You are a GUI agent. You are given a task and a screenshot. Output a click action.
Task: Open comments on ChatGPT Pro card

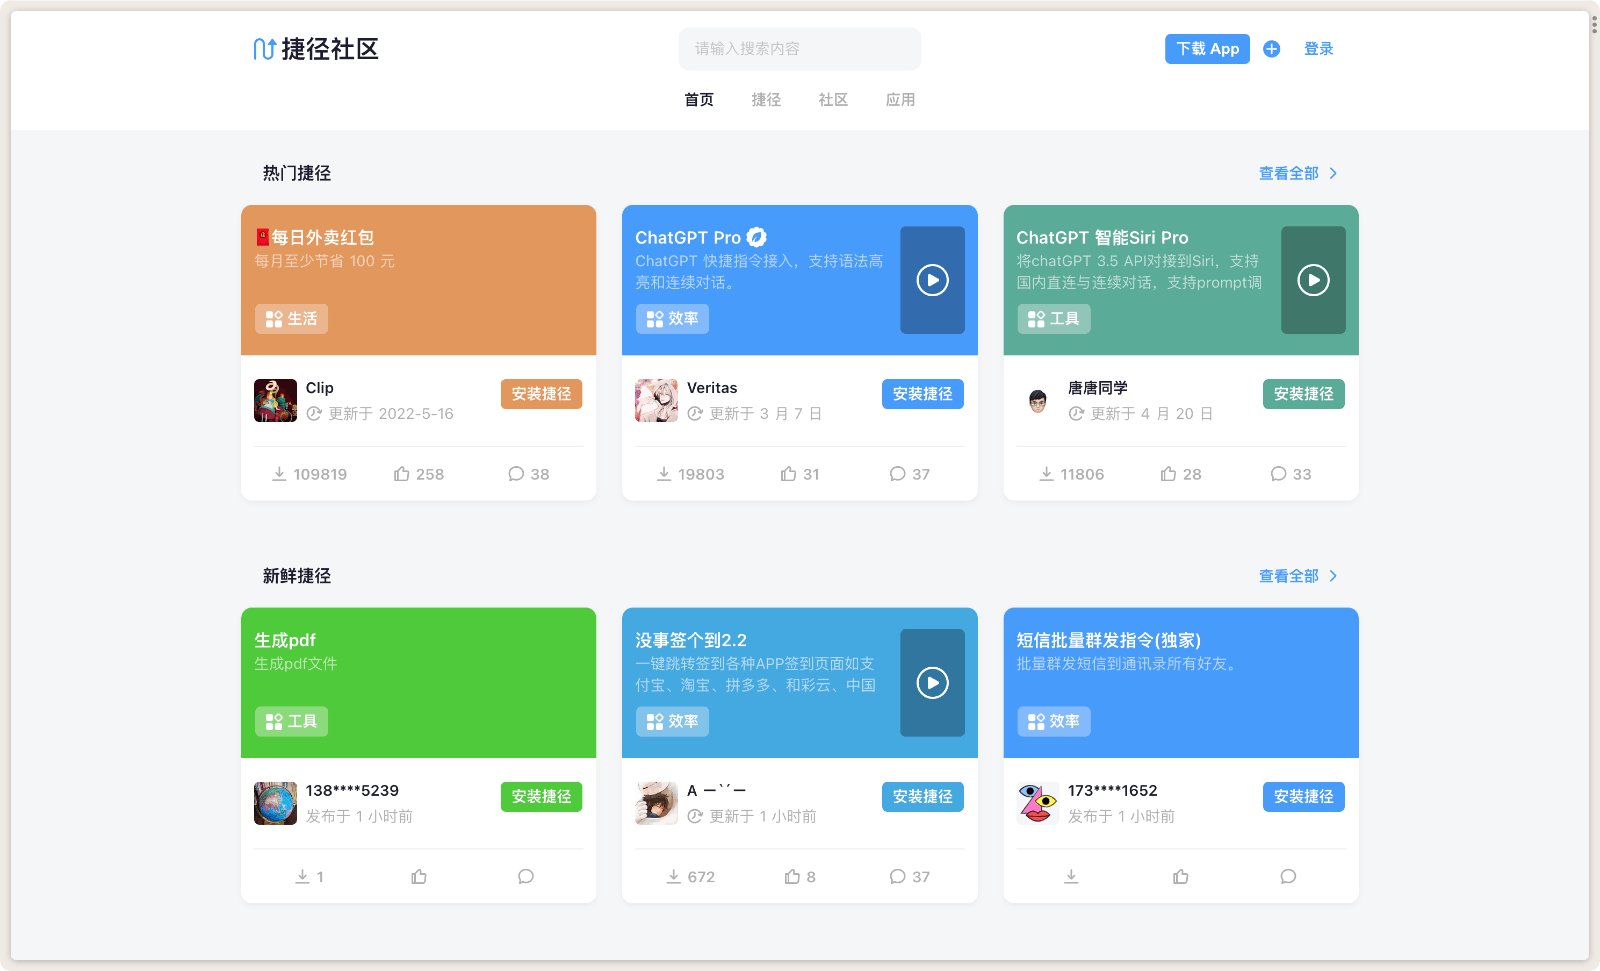click(898, 474)
